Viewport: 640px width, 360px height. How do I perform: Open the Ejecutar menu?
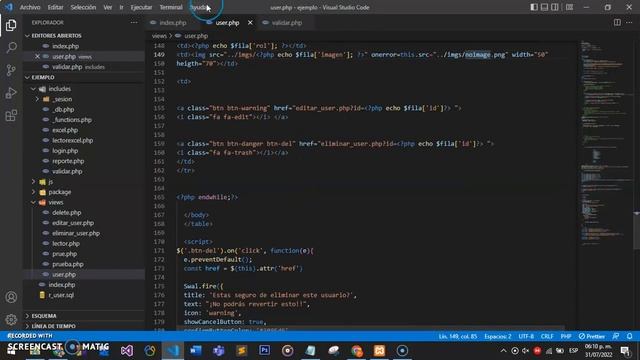[x=141, y=7]
